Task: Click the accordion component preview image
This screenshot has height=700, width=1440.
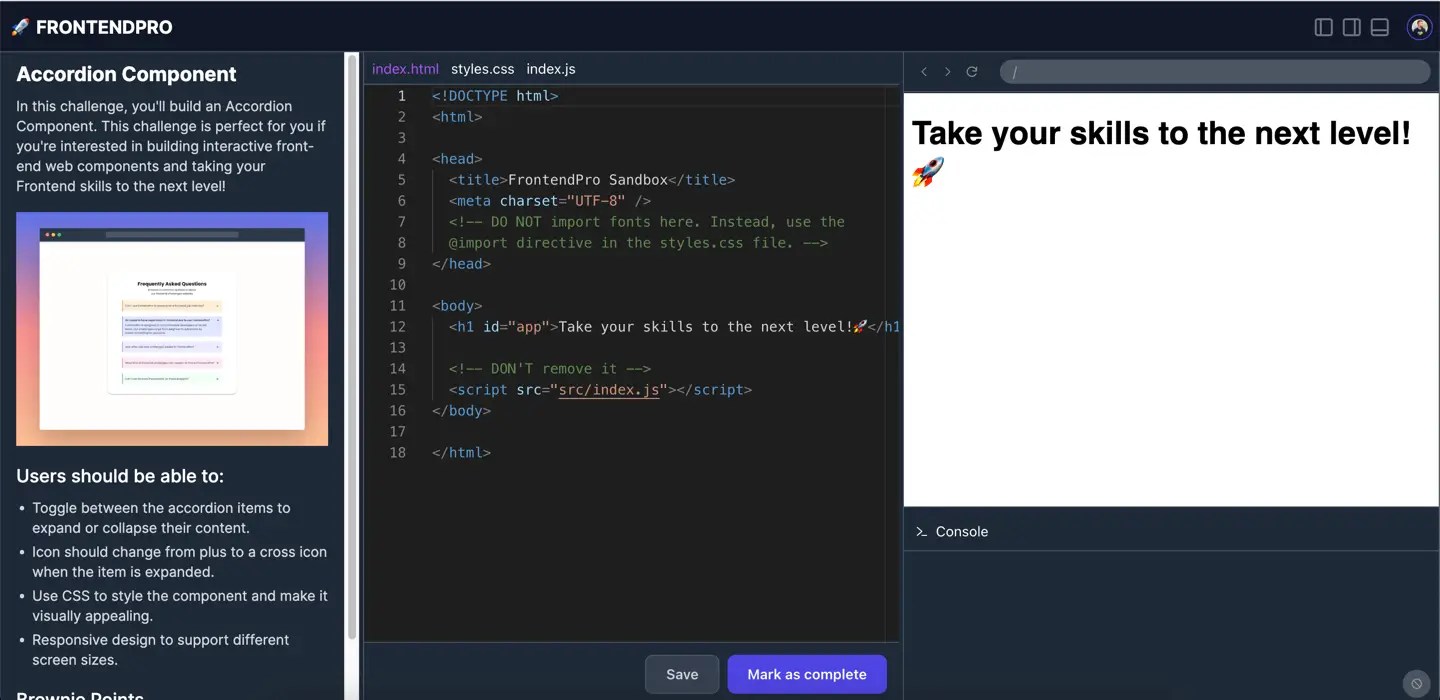Action: coord(172,329)
